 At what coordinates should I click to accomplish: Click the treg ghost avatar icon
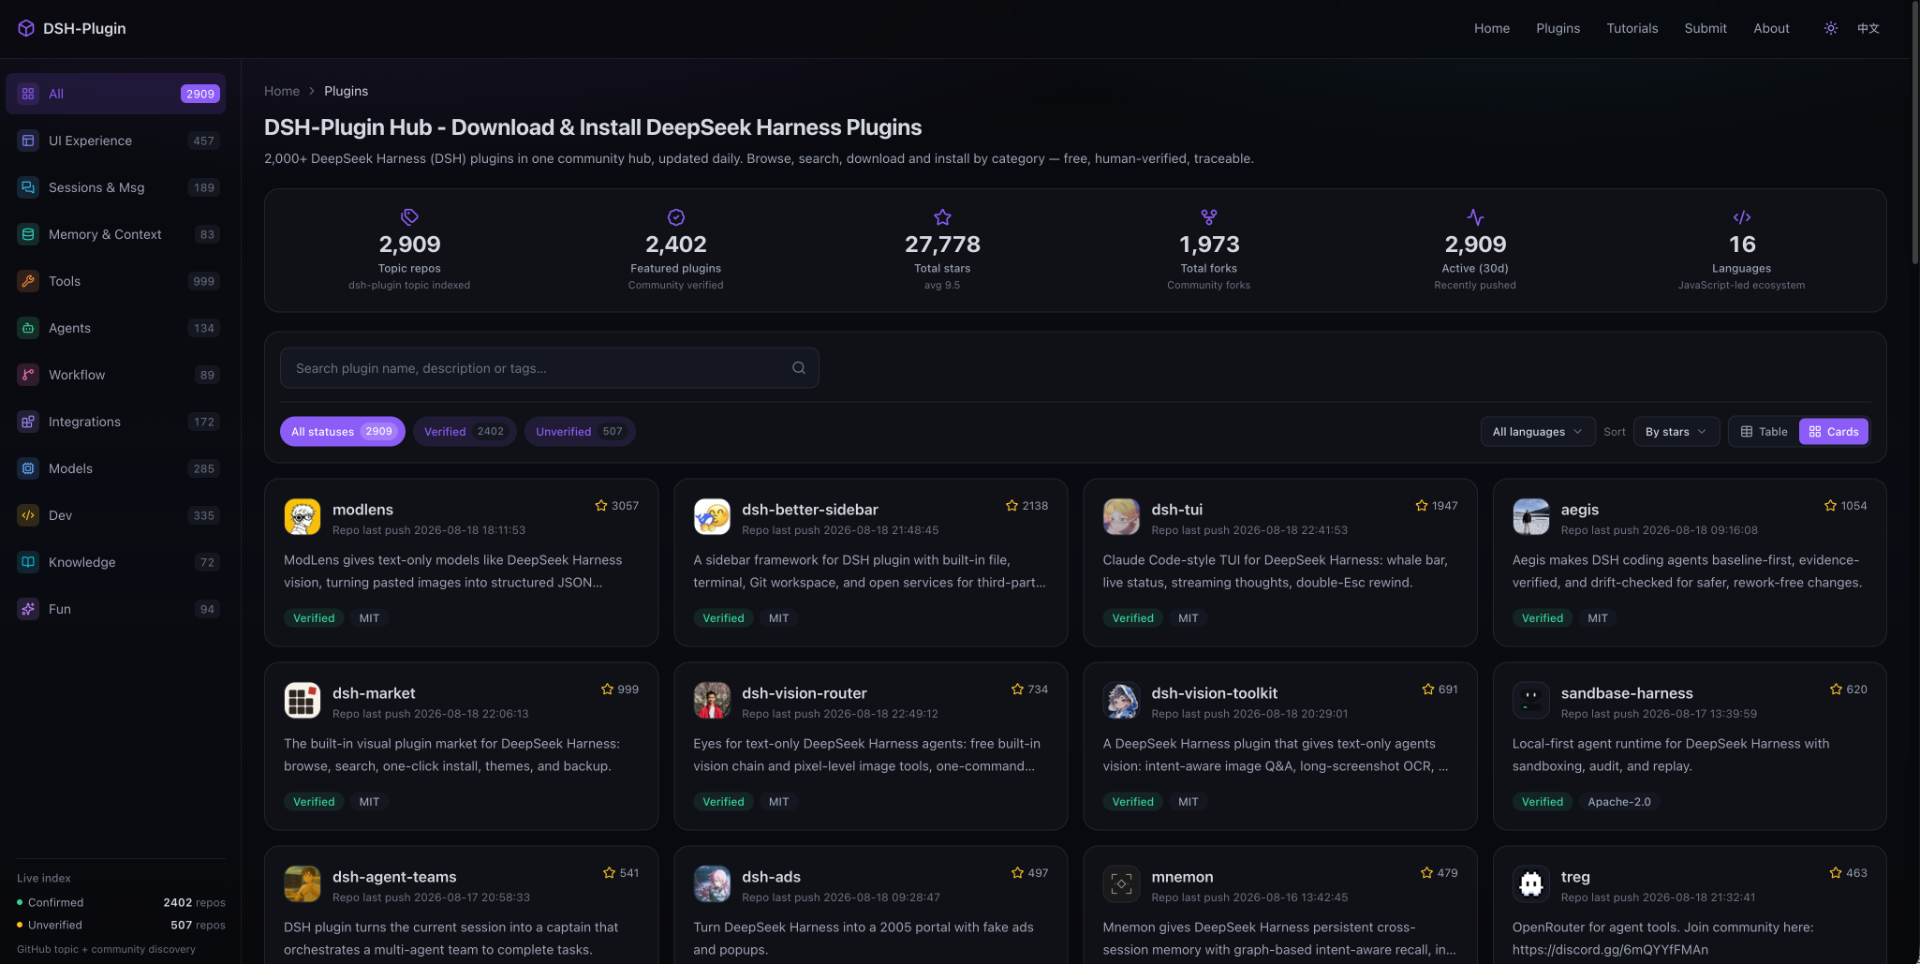[1531, 884]
